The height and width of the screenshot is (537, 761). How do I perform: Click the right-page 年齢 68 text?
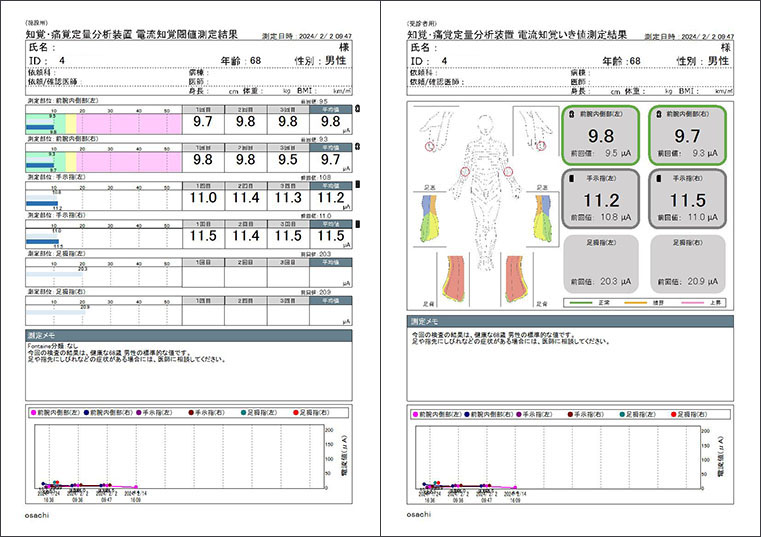pyautogui.click(x=621, y=61)
